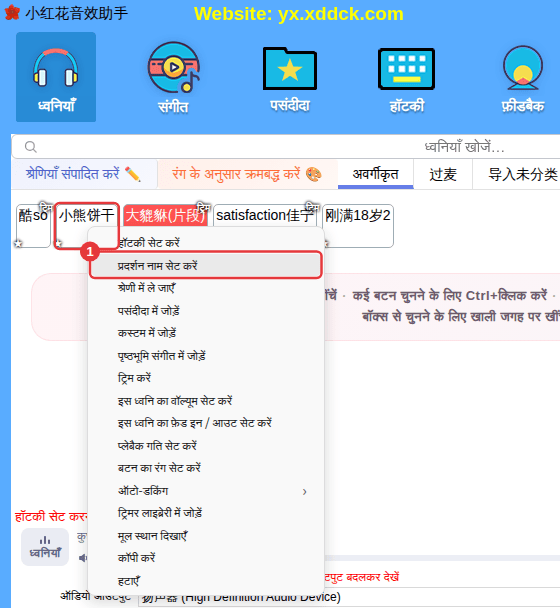Choose पृष्ठभूमि संगीत में जोड़ें menu item

pyautogui.click(x=206, y=356)
